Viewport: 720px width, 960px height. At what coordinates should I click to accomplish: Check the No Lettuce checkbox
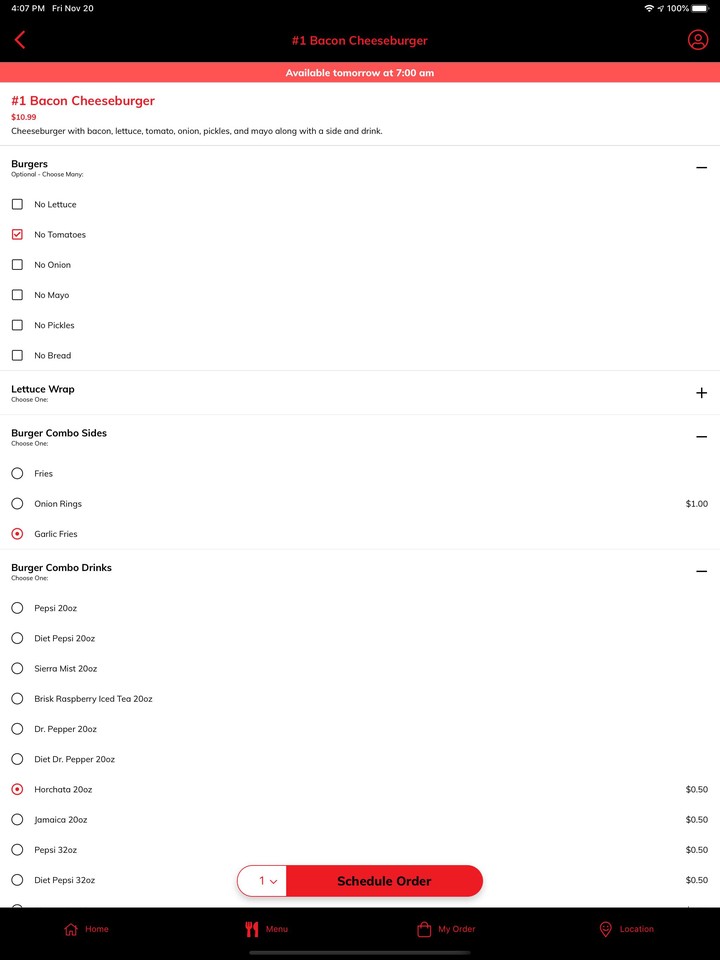click(17, 204)
